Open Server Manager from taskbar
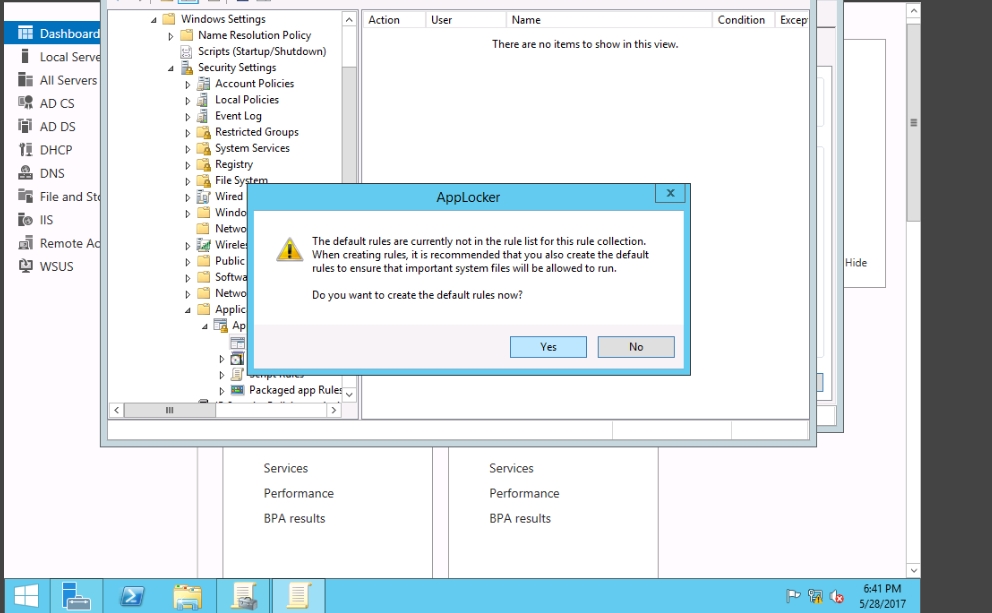This screenshot has height=613, width=992. click(76, 596)
